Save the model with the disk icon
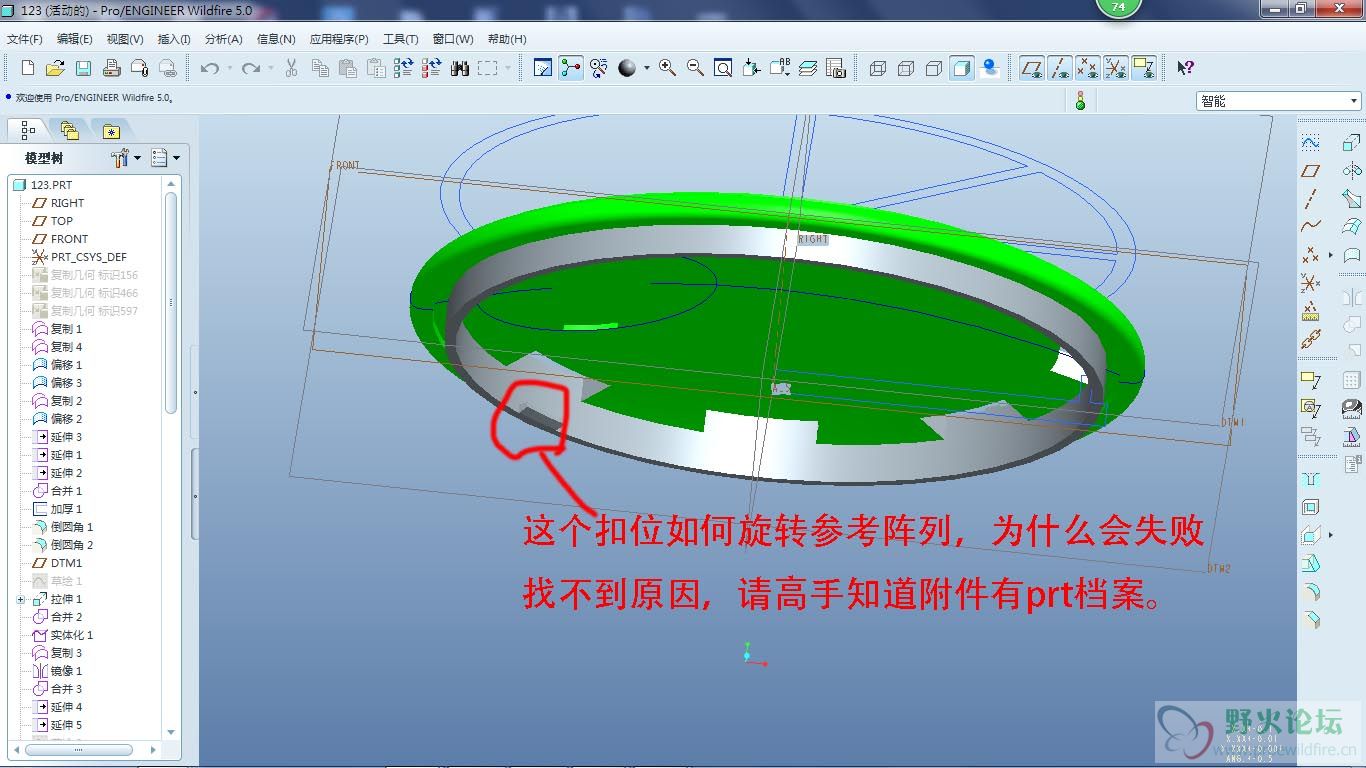Screen dimensions: 1366x768 tap(84, 68)
